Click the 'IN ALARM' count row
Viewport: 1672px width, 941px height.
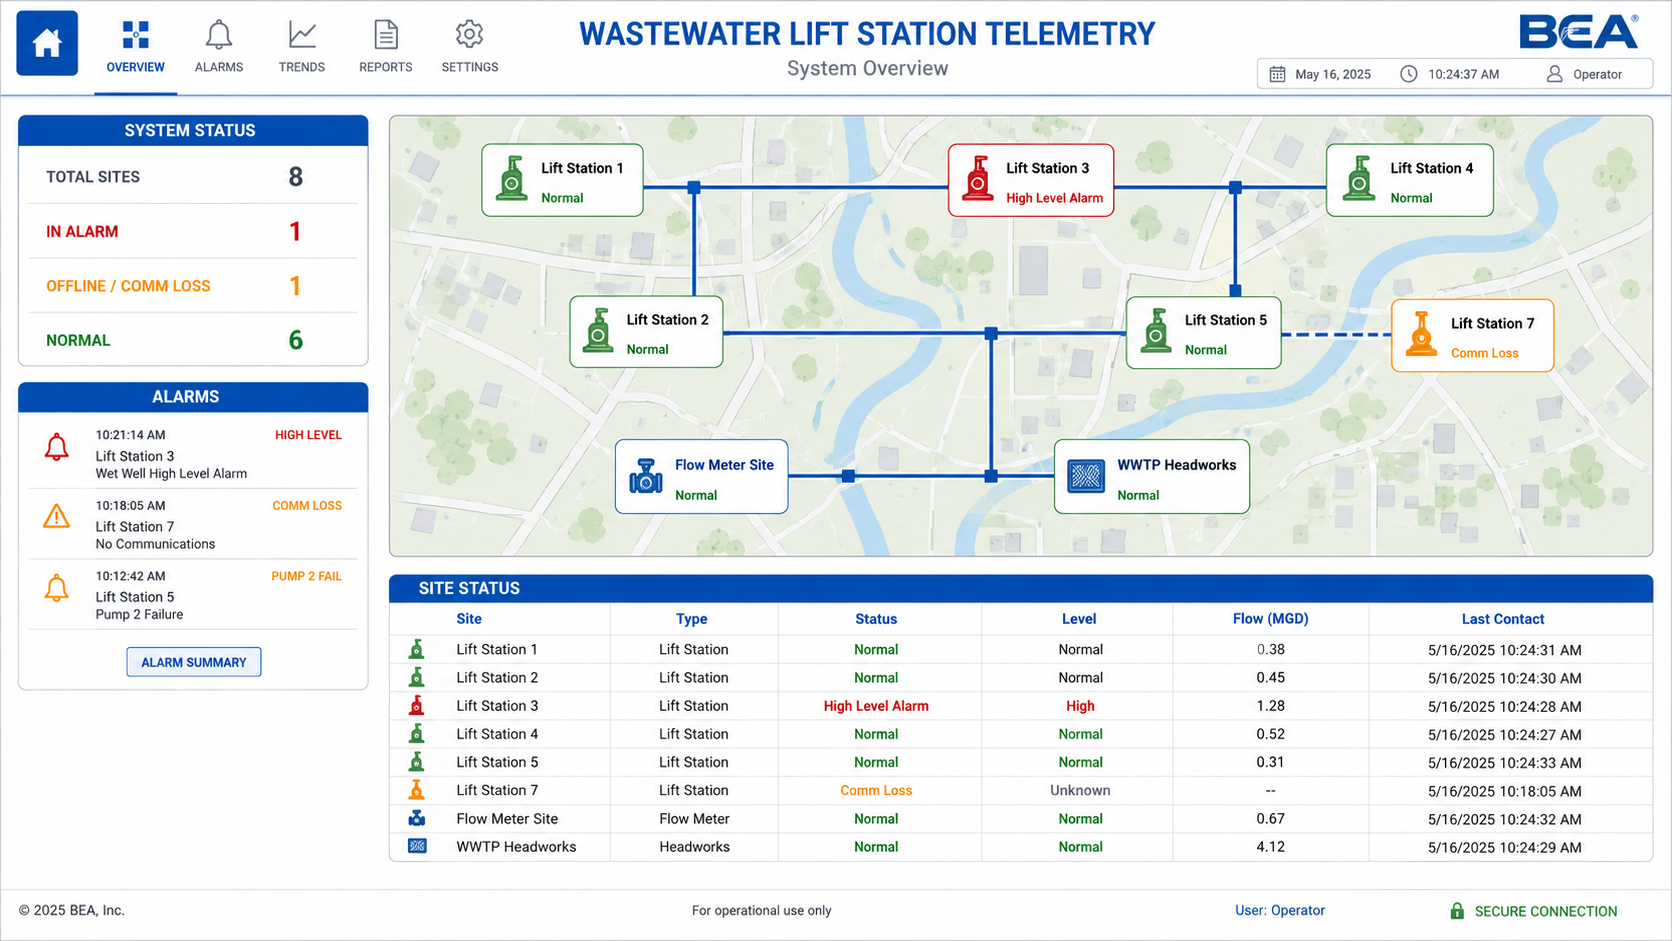coord(193,231)
